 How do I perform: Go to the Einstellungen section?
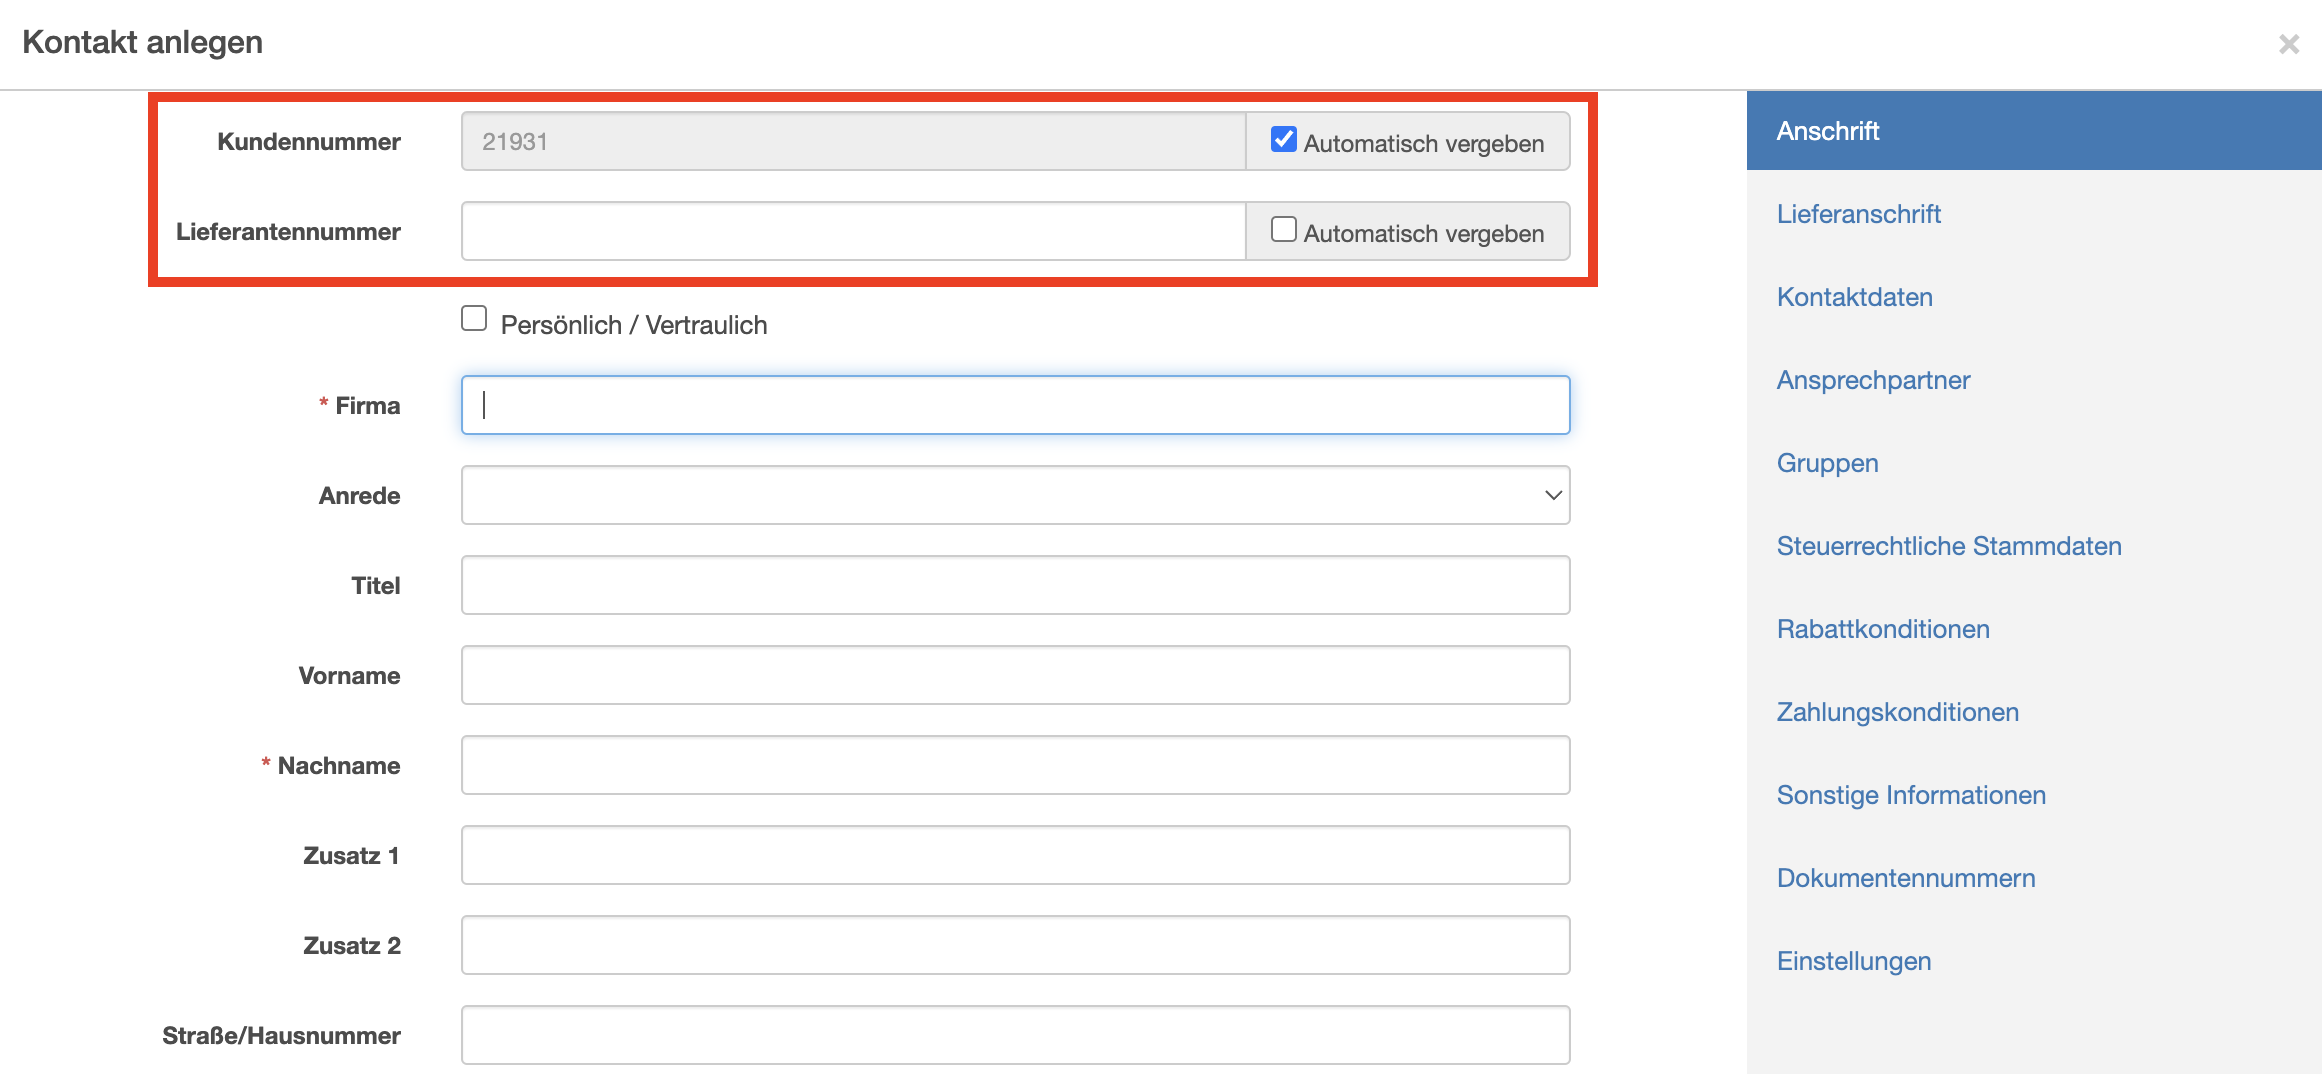point(1853,961)
